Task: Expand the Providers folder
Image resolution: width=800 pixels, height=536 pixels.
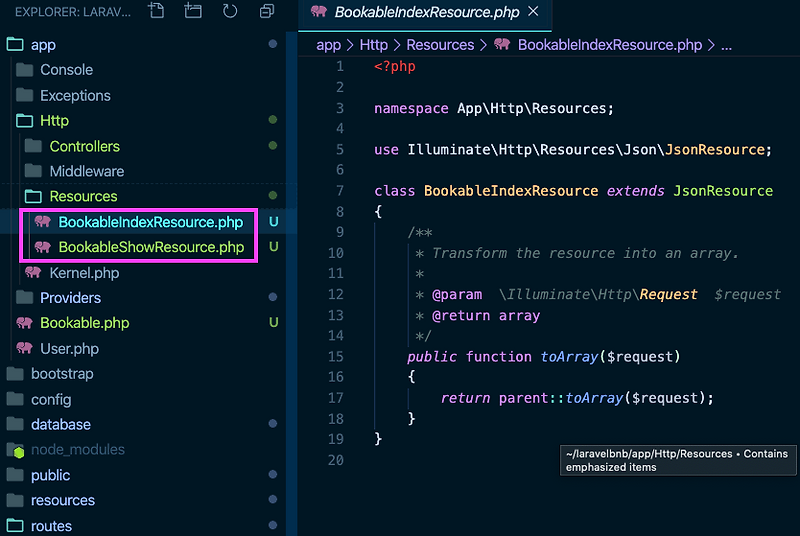Action: pyautogui.click(x=143, y=298)
